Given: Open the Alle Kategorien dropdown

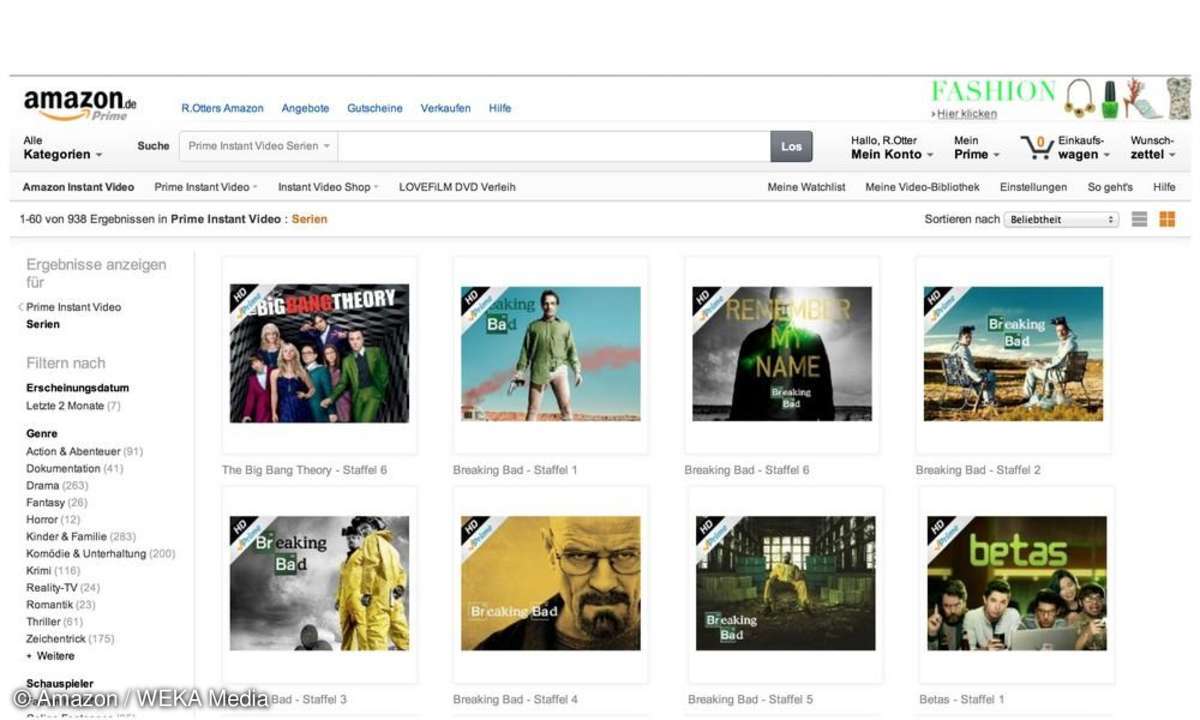Looking at the screenshot, I should tap(62, 148).
